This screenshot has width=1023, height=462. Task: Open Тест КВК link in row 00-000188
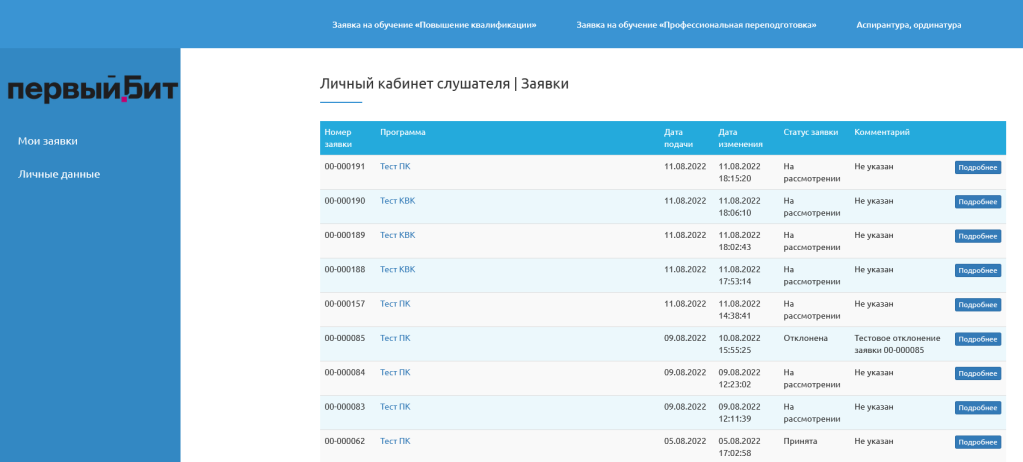click(x=397, y=269)
